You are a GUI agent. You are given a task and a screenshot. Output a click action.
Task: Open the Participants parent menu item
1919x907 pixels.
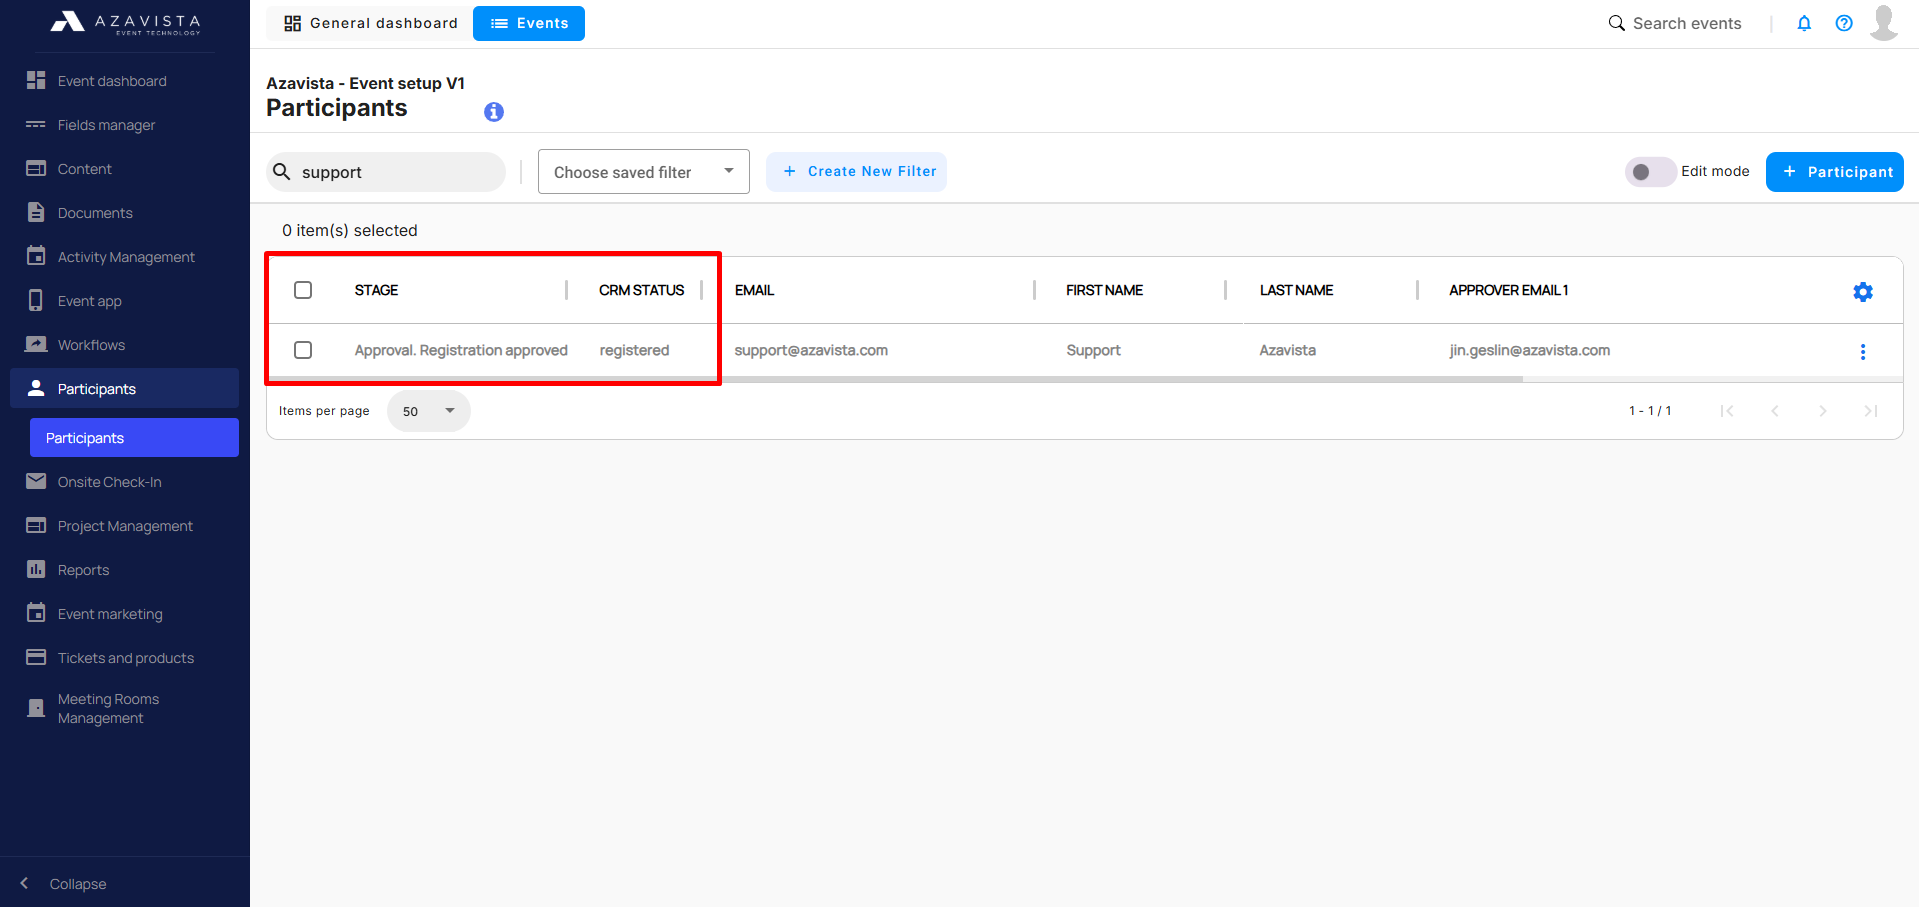pyautogui.click(x=124, y=388)
